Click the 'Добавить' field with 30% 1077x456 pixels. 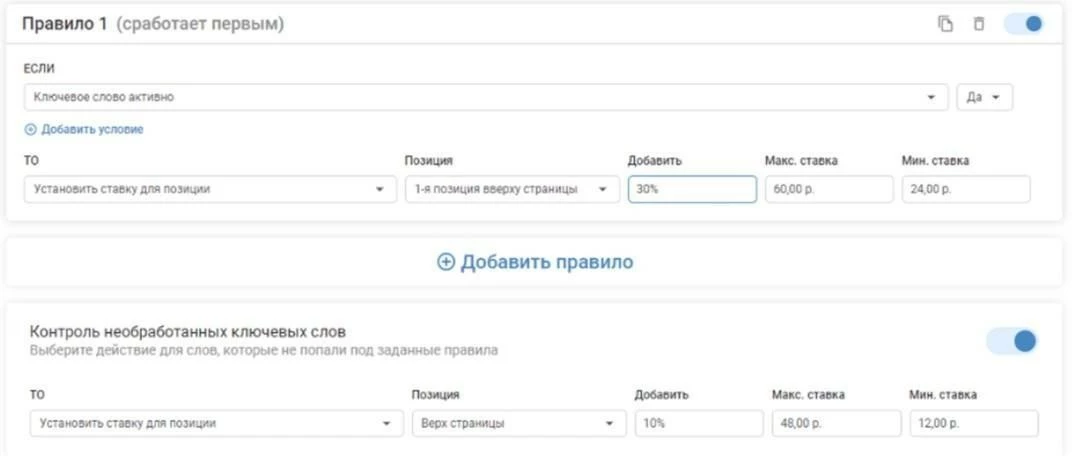click(x=692, y=190)
